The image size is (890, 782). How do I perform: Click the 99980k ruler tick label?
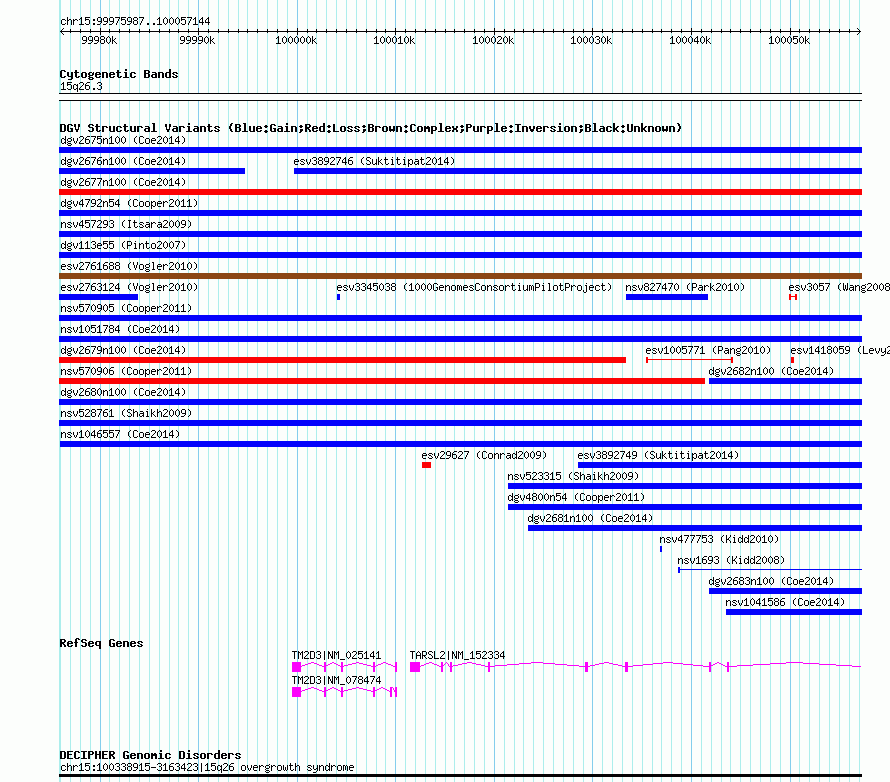click(99, 40)
